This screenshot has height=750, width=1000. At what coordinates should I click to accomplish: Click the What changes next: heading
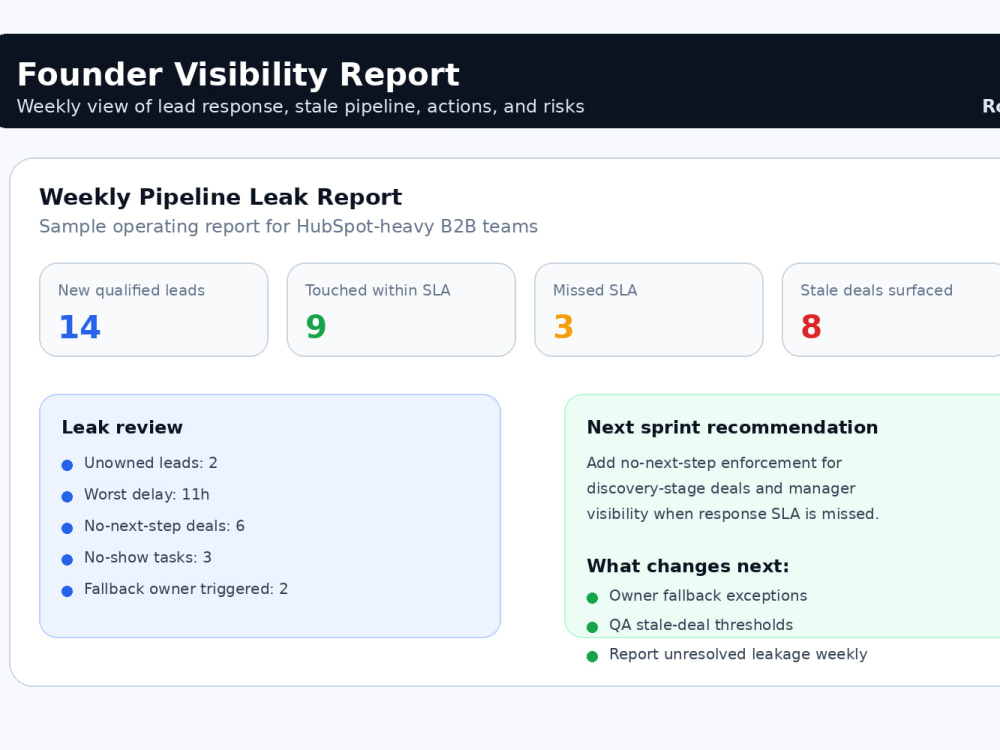pos(688,566)
